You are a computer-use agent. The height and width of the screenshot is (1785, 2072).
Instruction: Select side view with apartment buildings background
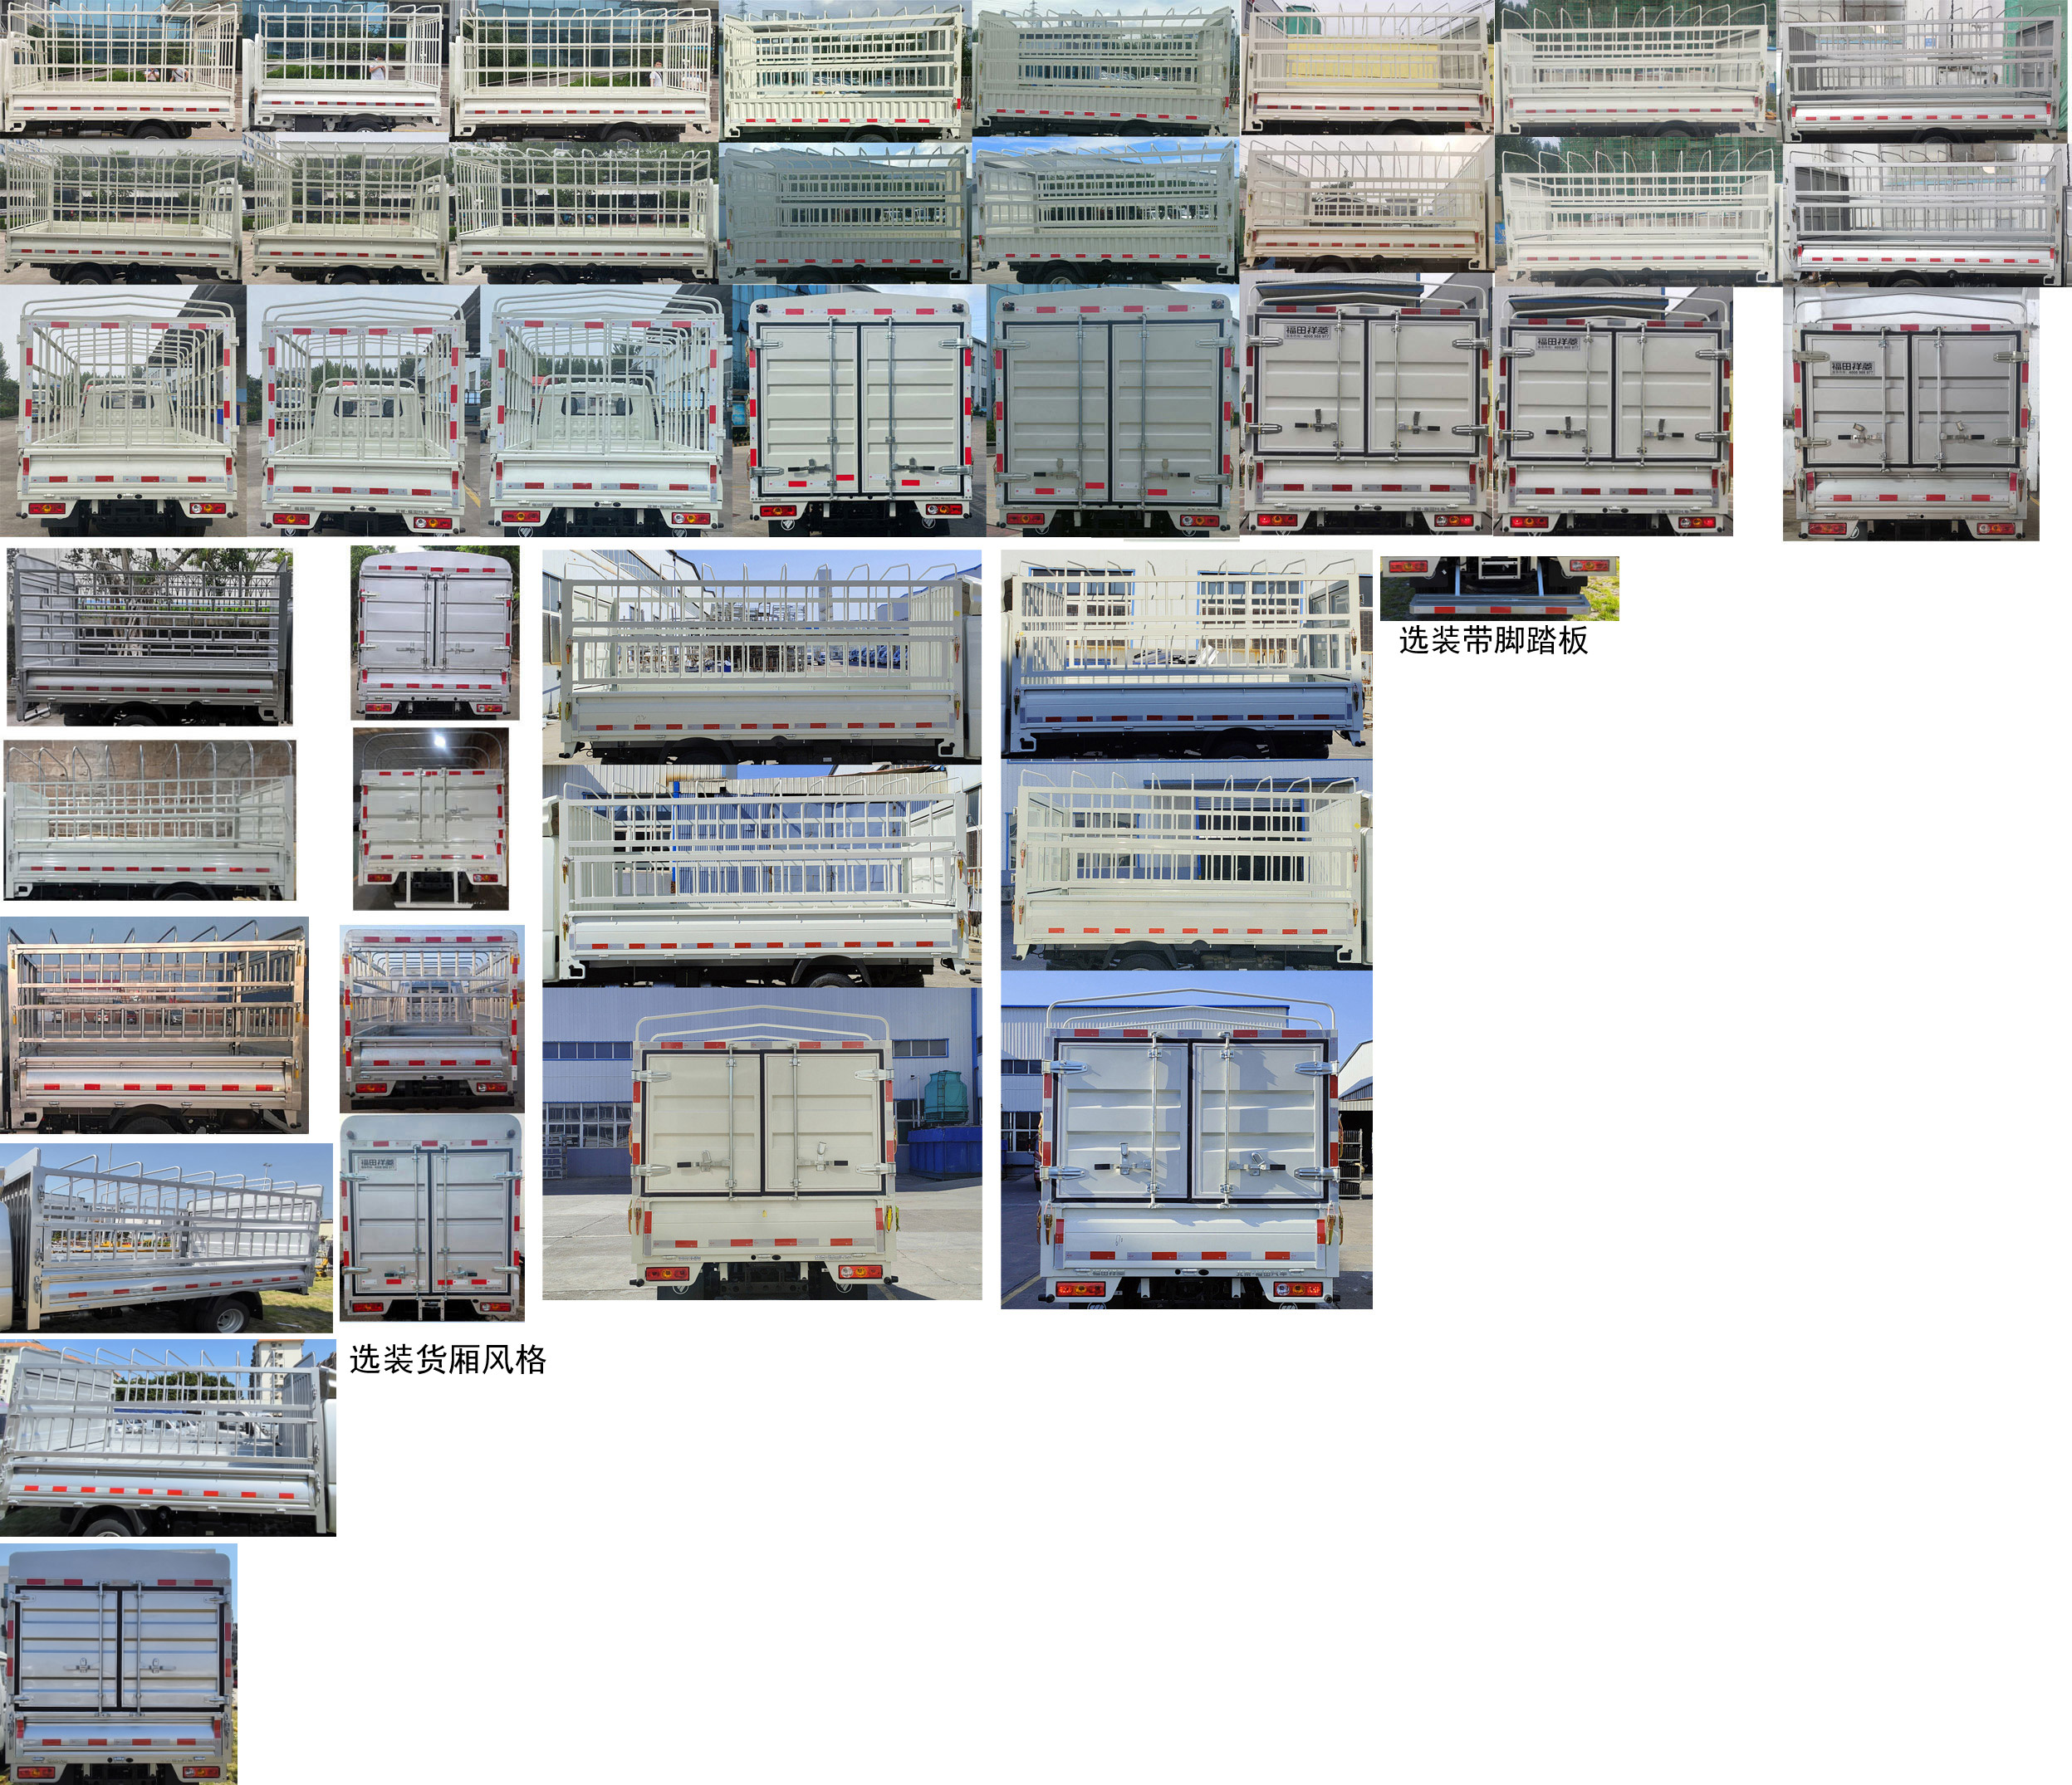pos(167,1436)
